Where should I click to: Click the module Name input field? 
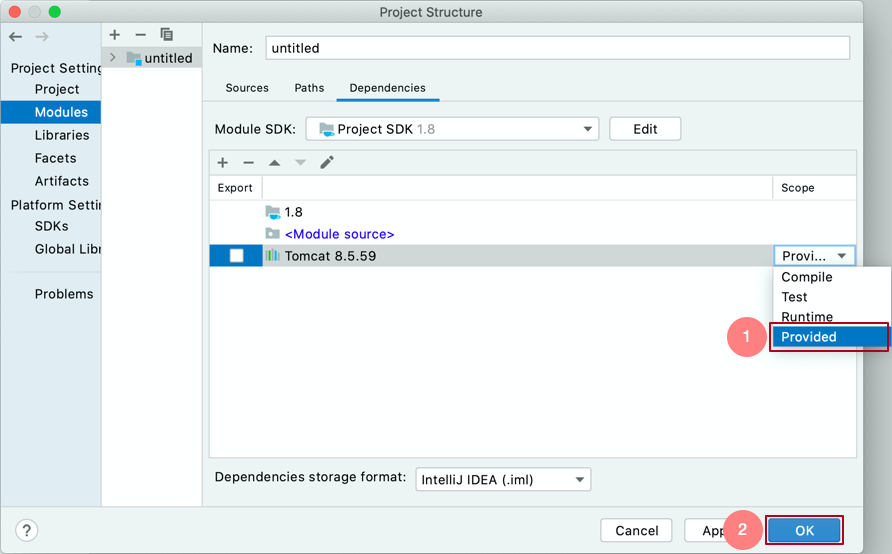point(558,48)
